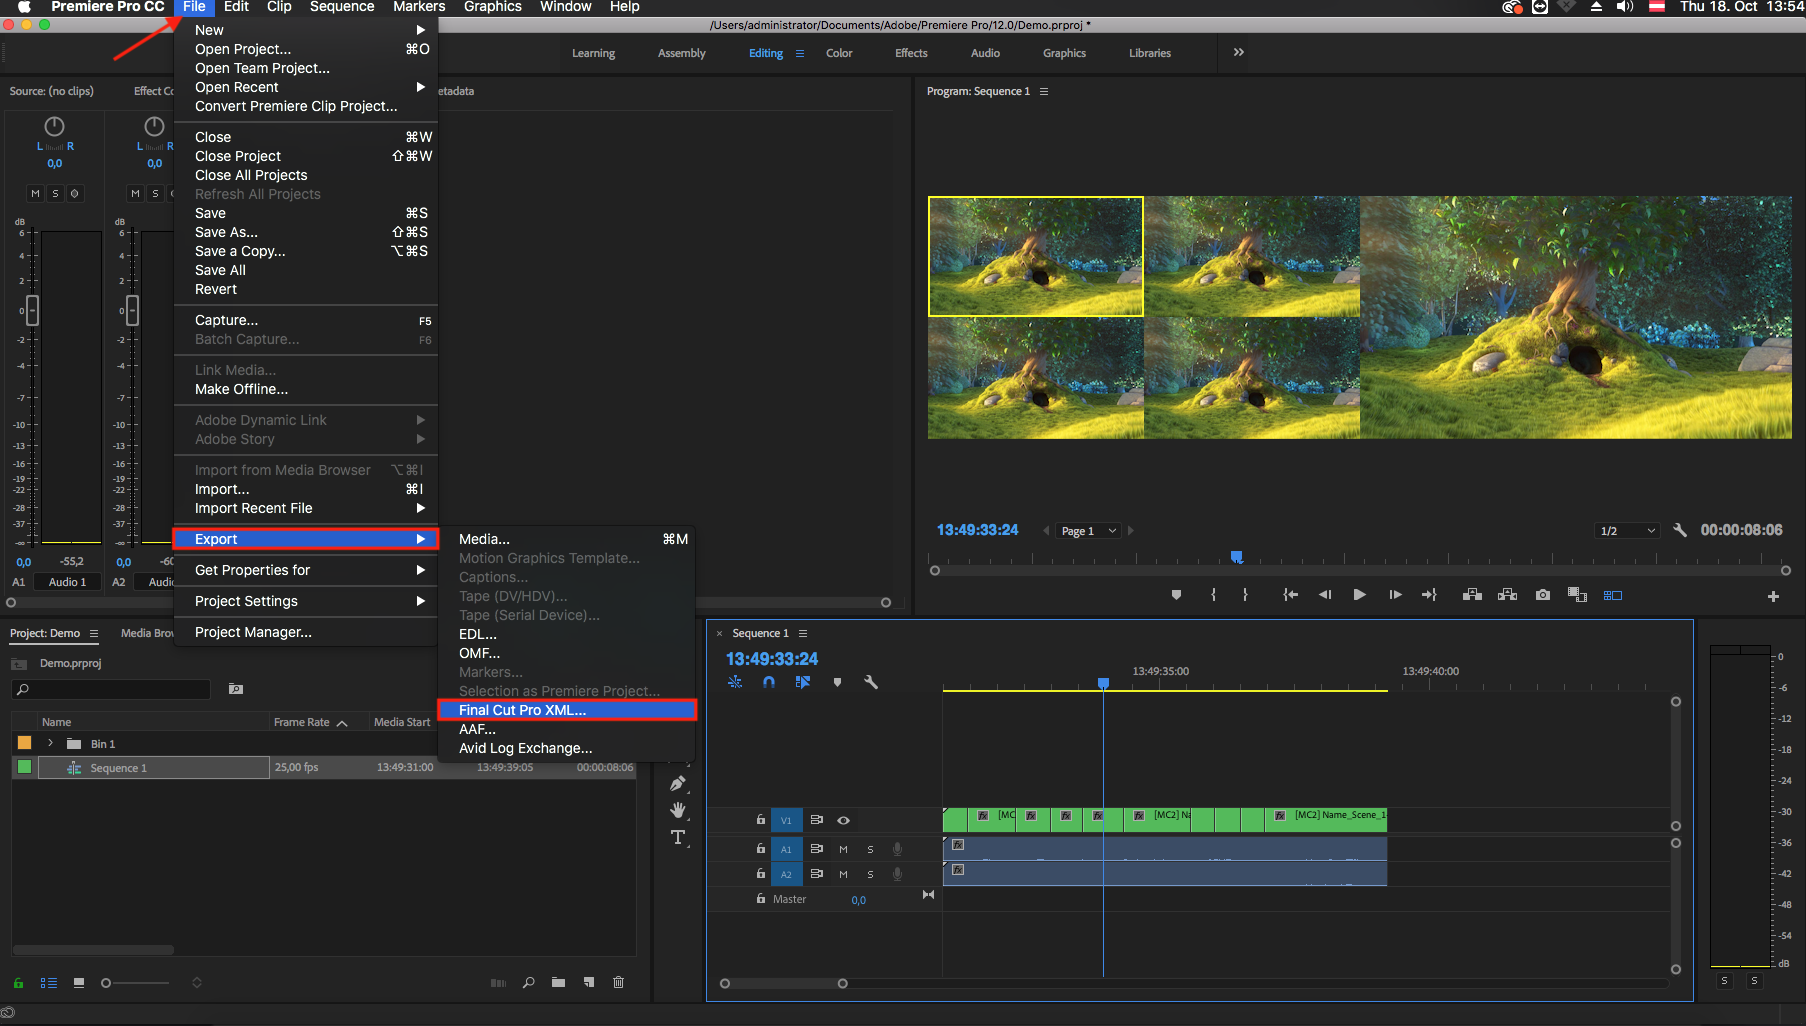Viewport: 1806px width, 1026px height.
Task: Open Program: Sequence 1 panel menu
Action: click(1044, 91)
